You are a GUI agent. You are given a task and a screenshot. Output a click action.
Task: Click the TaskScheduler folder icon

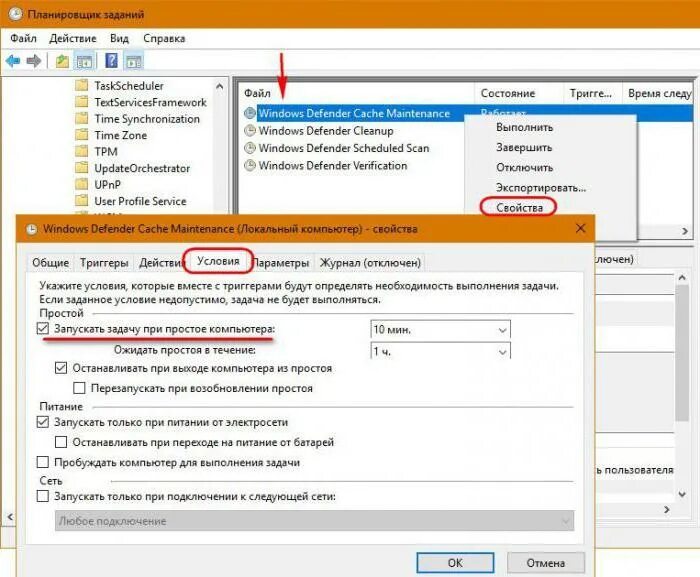pos(81,85)
